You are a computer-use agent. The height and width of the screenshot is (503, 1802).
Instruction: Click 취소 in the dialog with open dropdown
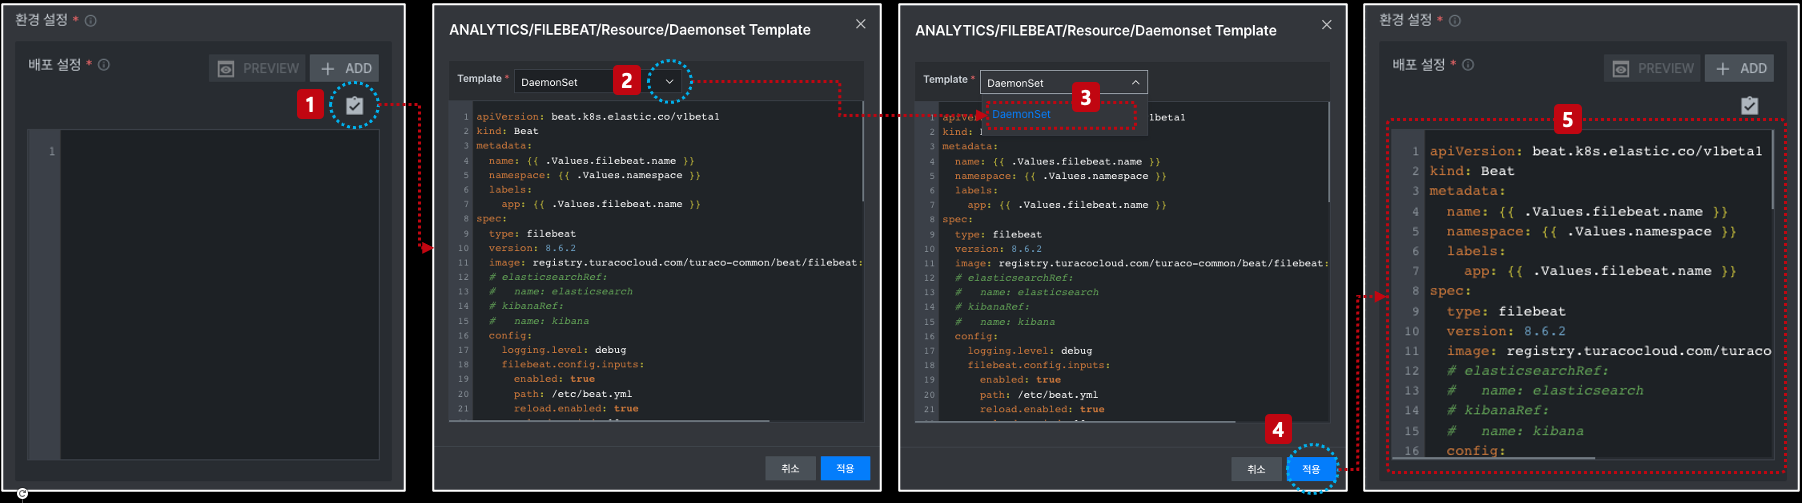[x=1256, y=469]
